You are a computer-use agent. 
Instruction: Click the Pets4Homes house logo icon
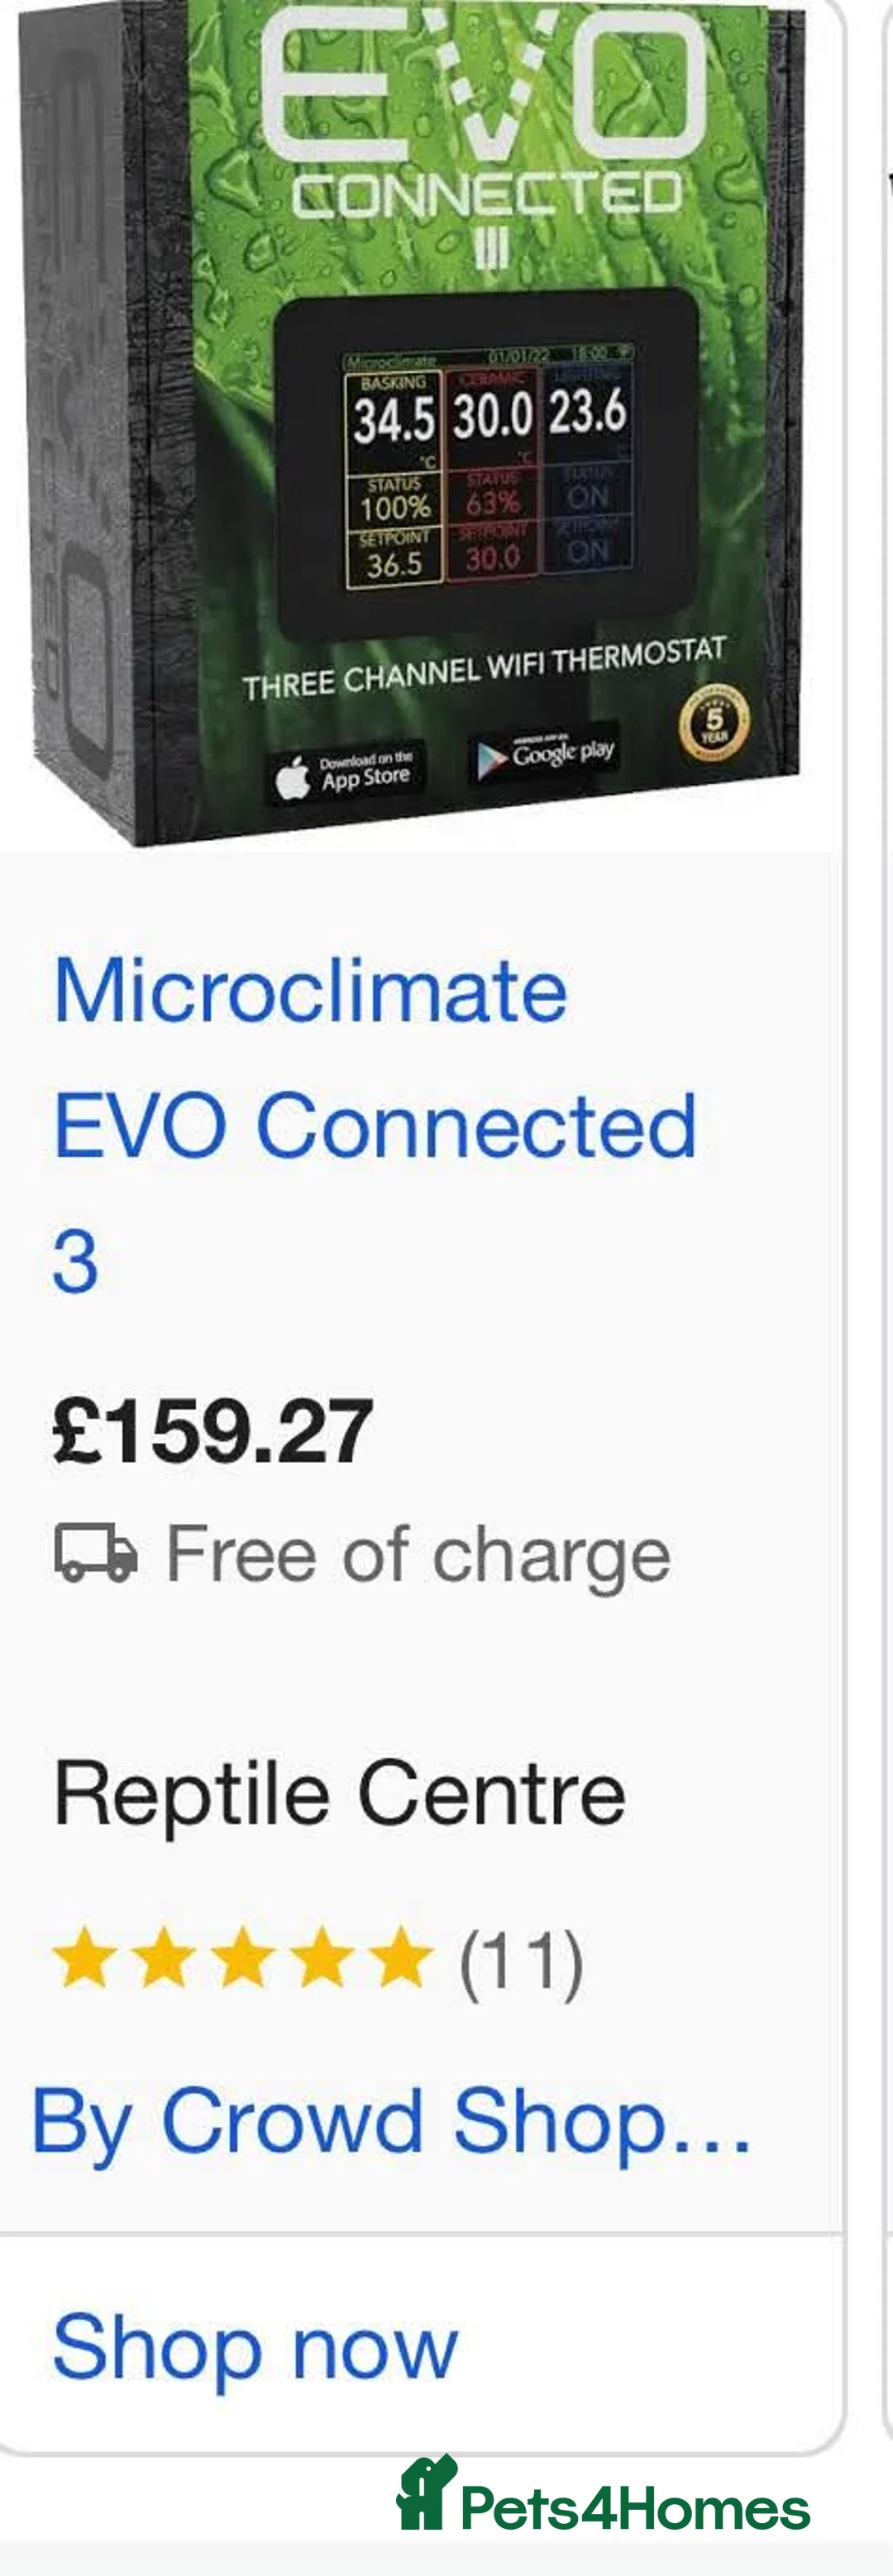click(x=425, y=2493)
